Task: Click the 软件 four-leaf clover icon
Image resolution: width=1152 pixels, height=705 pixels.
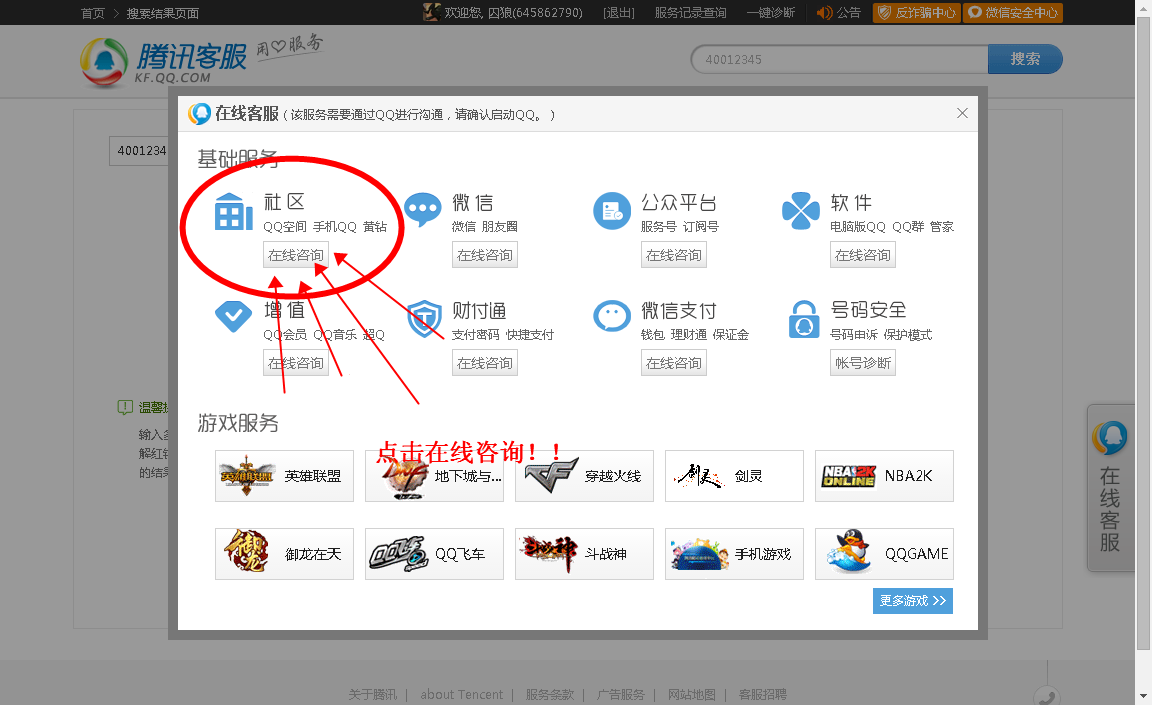Action: 801,211
